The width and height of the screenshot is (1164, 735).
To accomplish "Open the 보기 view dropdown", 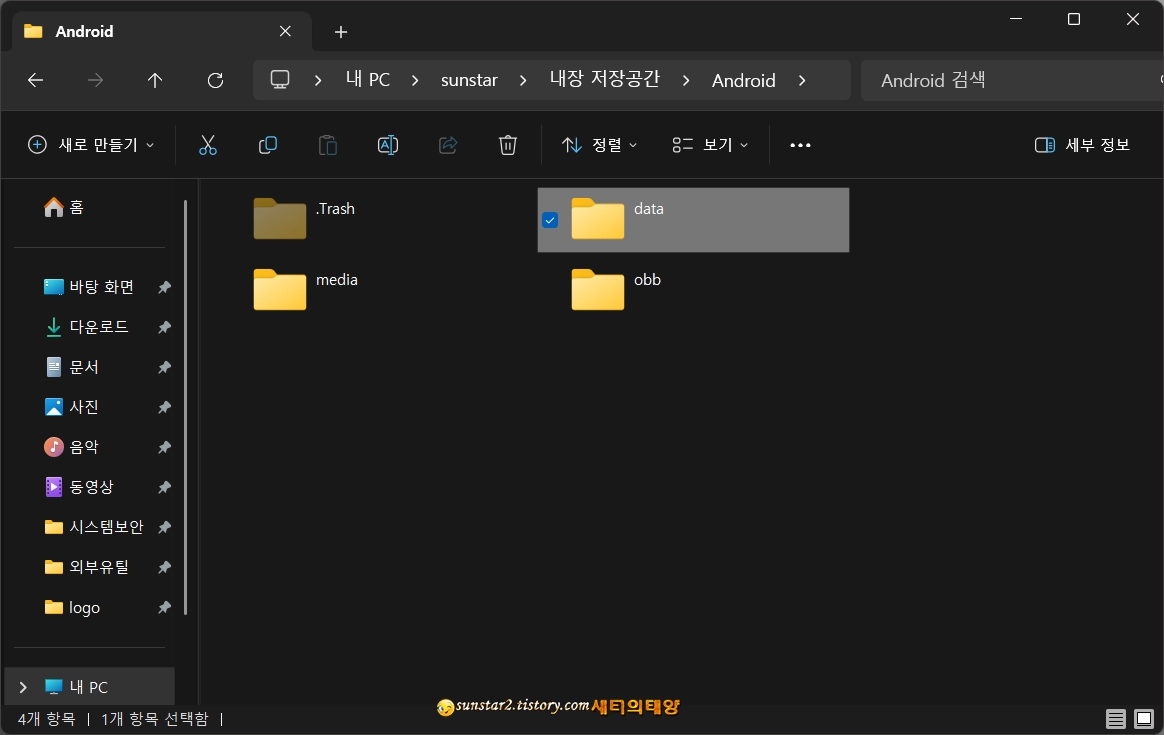I will click(x=710, y=145).
